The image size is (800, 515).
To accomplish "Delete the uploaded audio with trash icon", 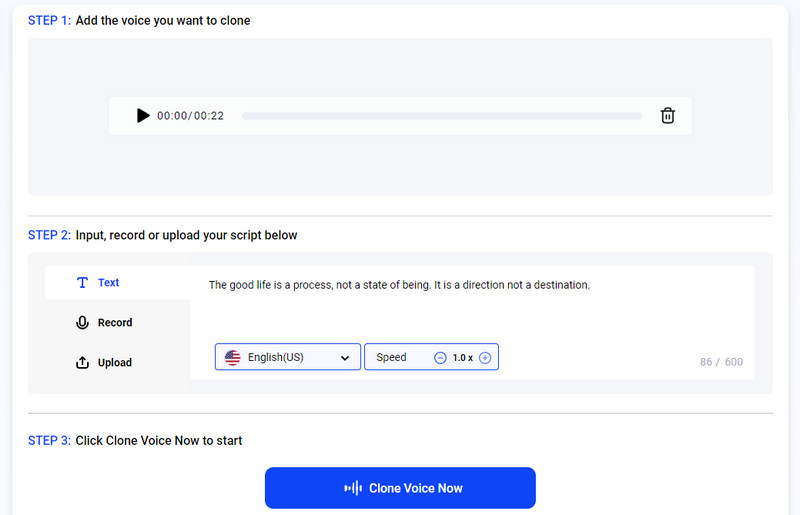I will pyautogui.click(x=668, y=116).
